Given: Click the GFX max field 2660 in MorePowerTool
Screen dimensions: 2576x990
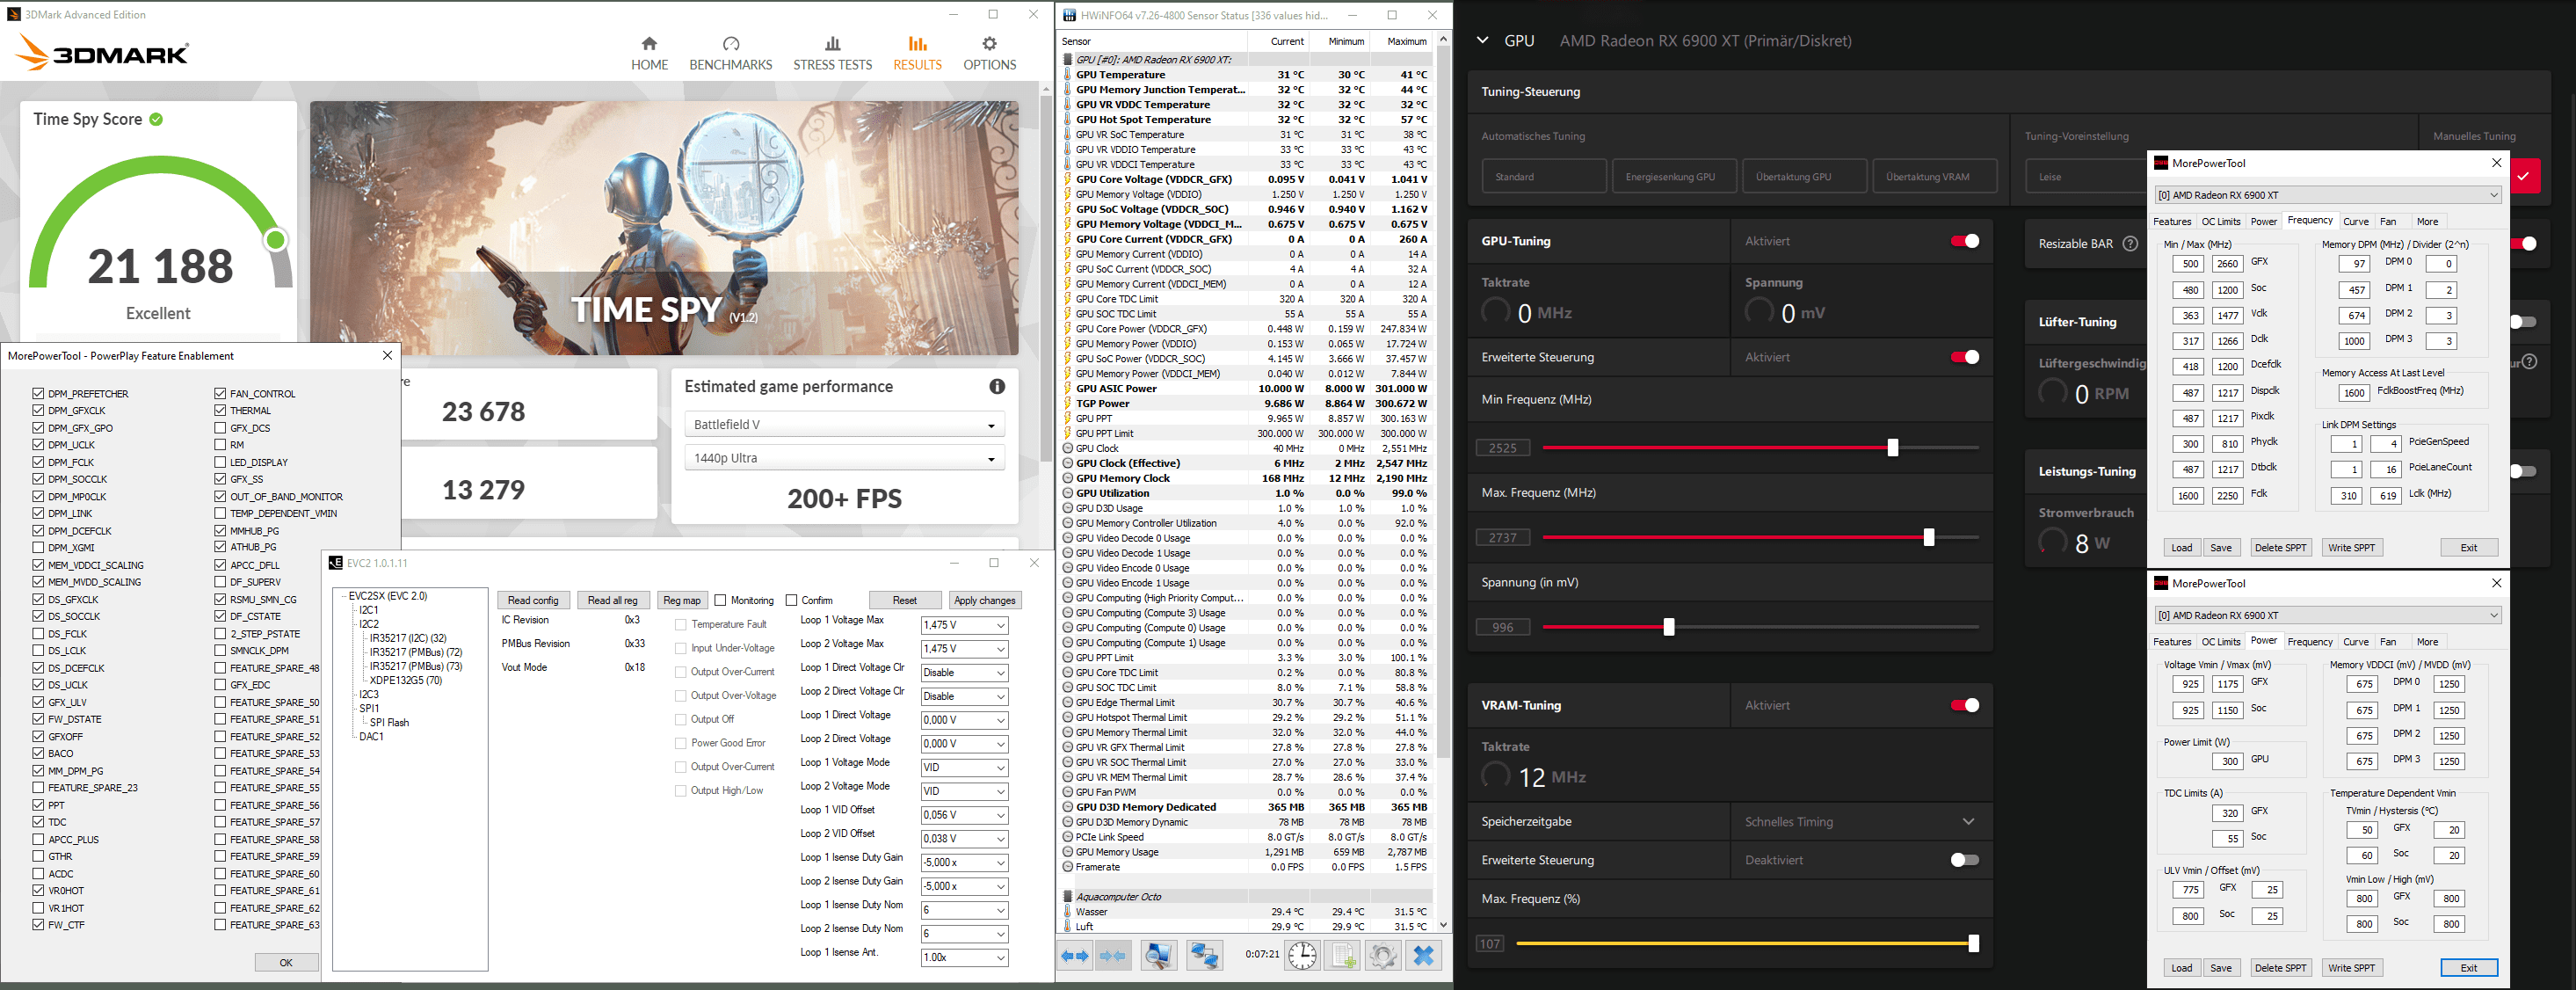Looking at the screenshot, I should (2227, 264).
